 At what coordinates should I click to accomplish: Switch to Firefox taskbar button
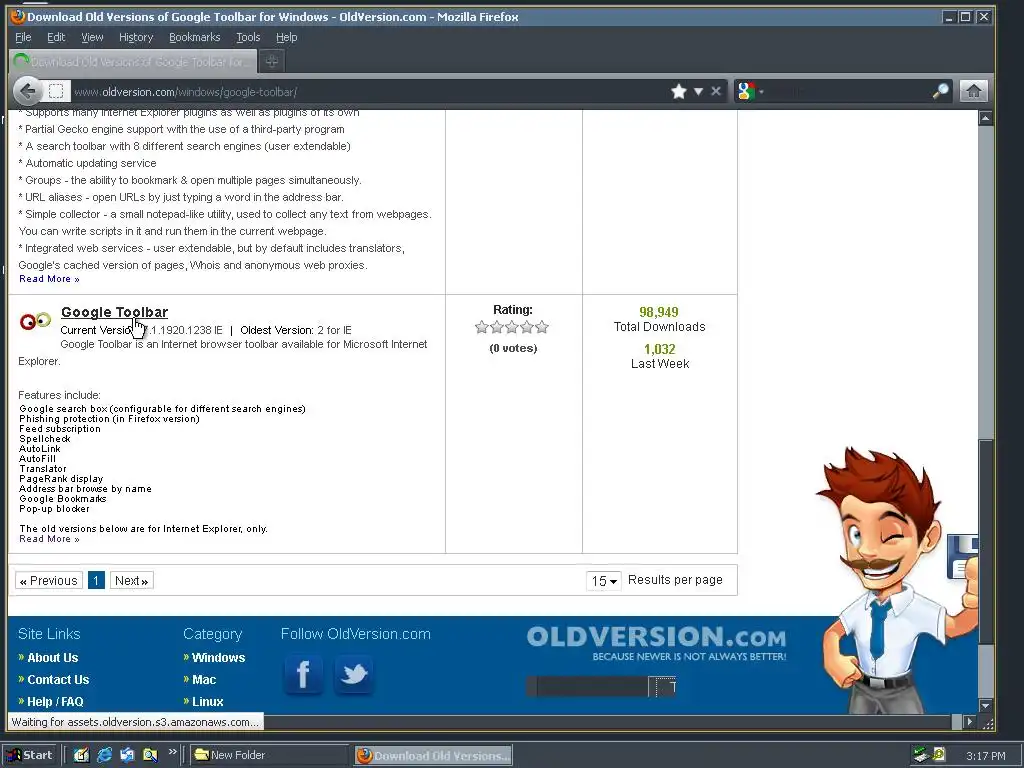tap(433, 755)
